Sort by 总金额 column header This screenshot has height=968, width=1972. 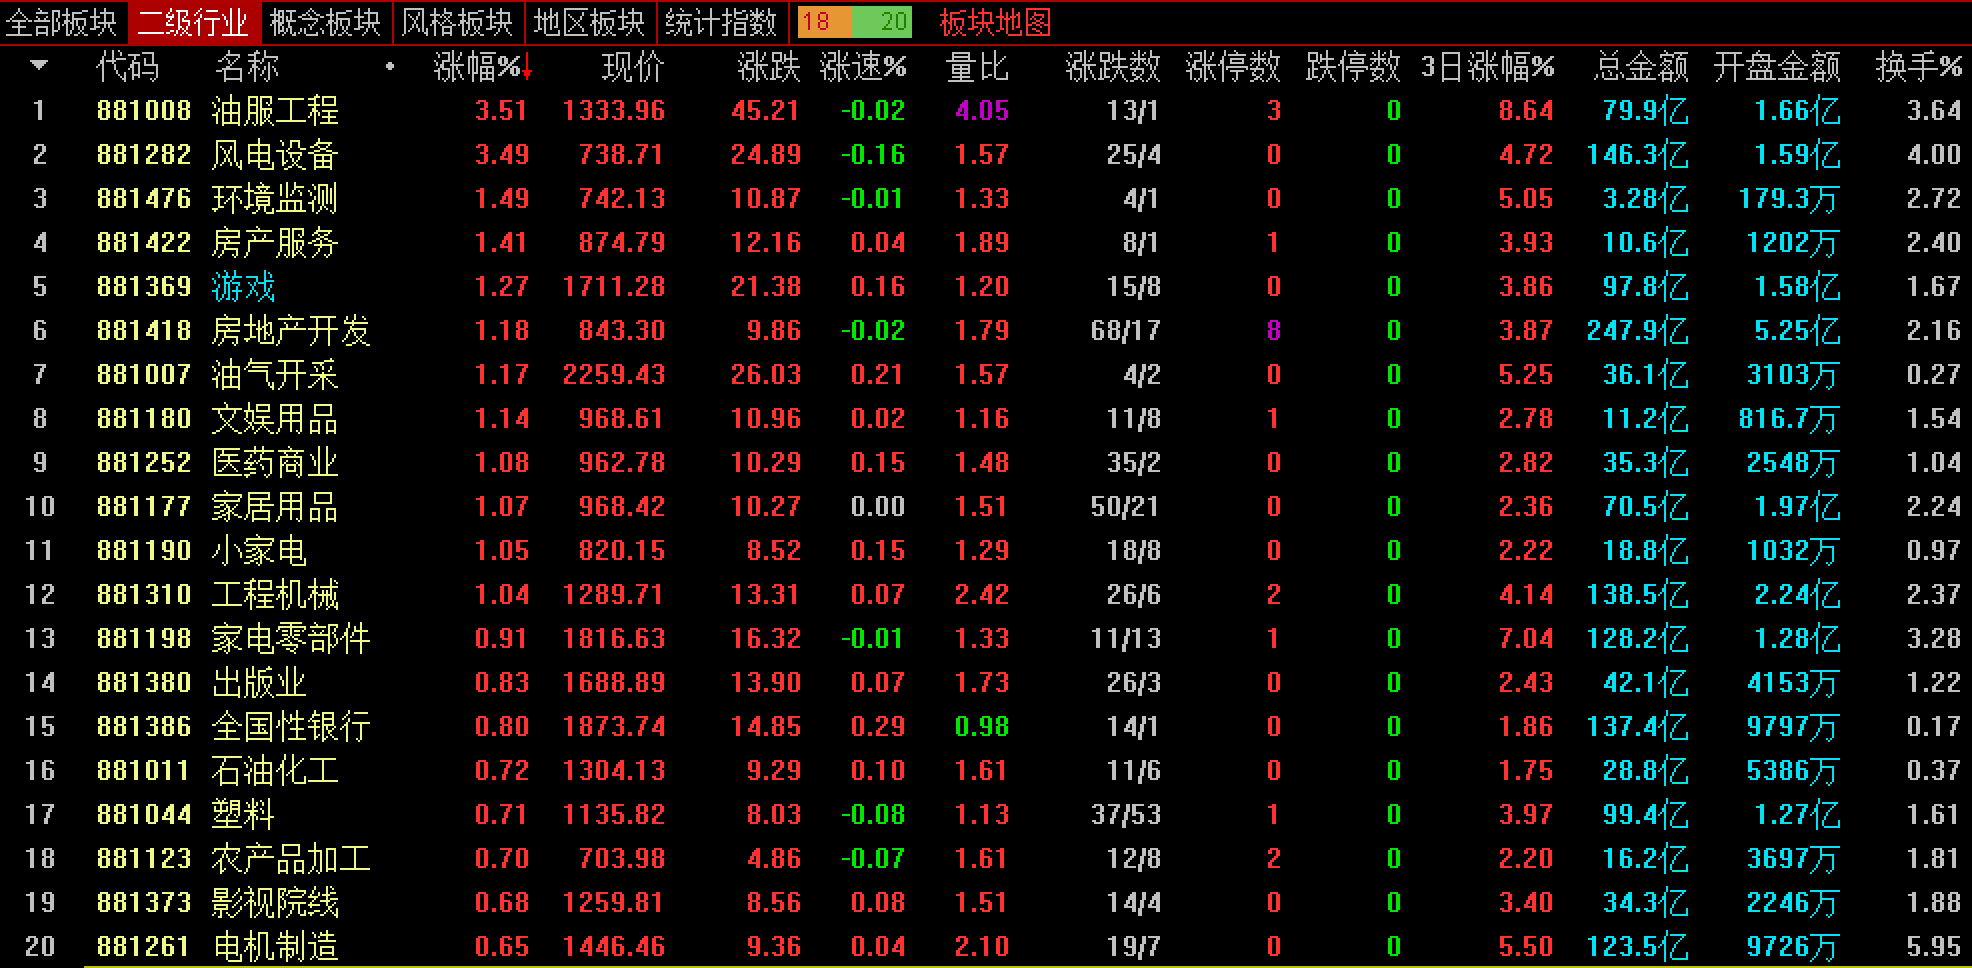coord(1641,67)
